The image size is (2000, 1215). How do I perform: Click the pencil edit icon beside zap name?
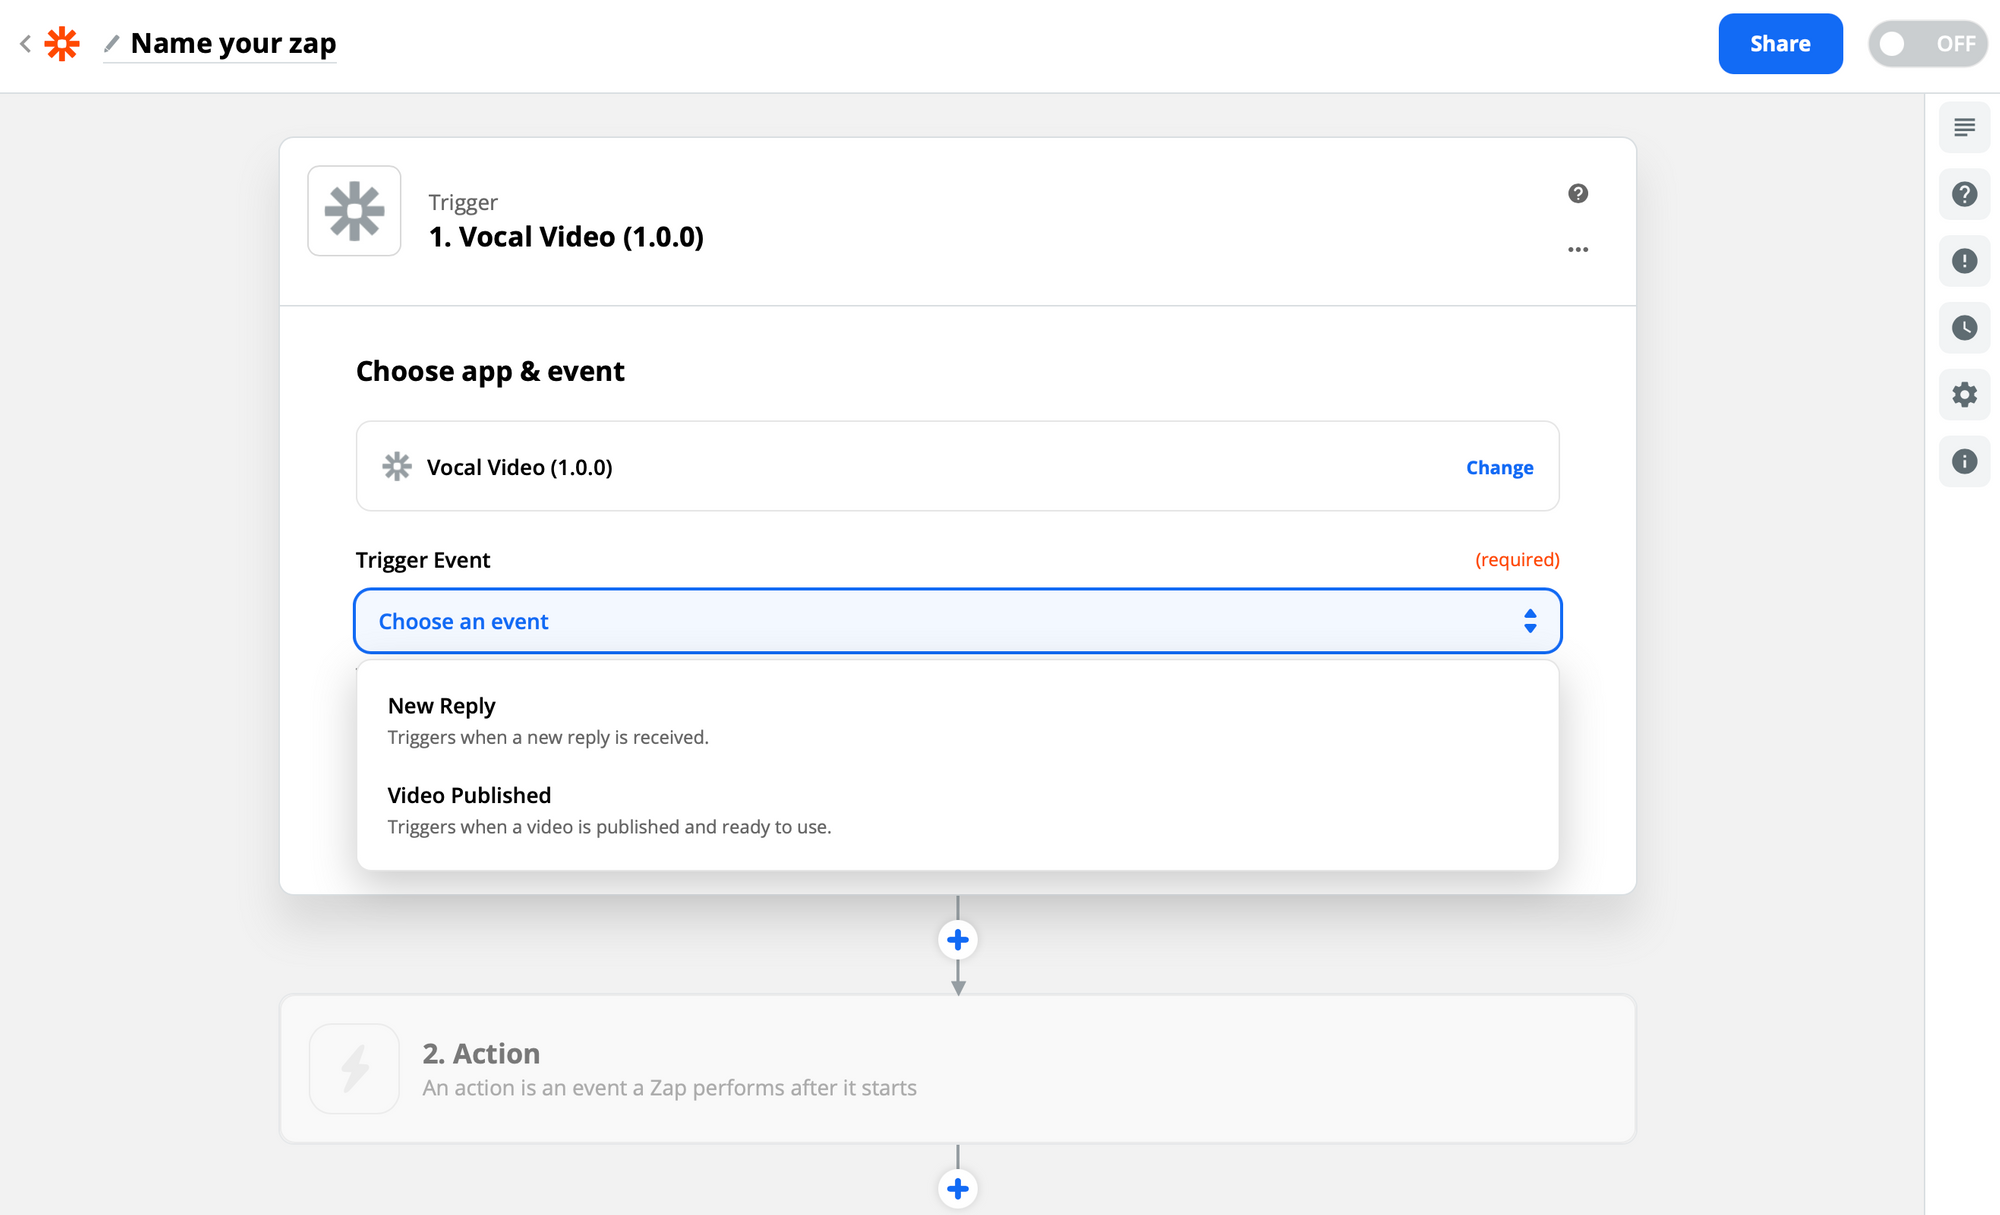(112, 44)
